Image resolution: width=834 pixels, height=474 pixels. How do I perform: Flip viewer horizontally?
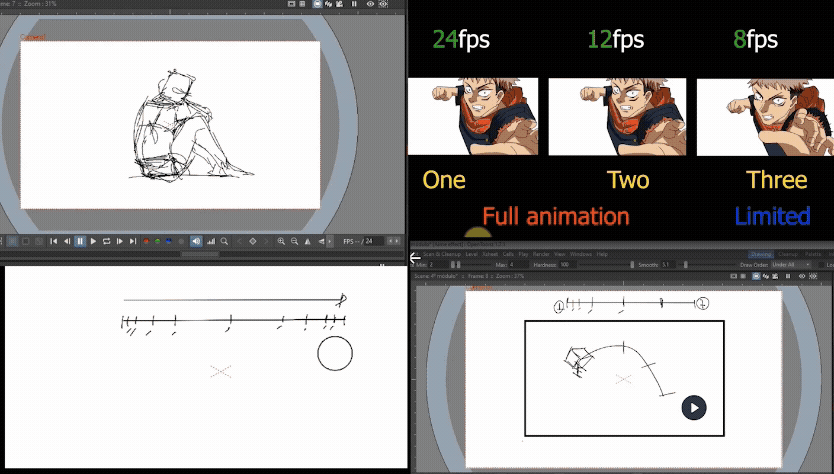click(307, 241)
